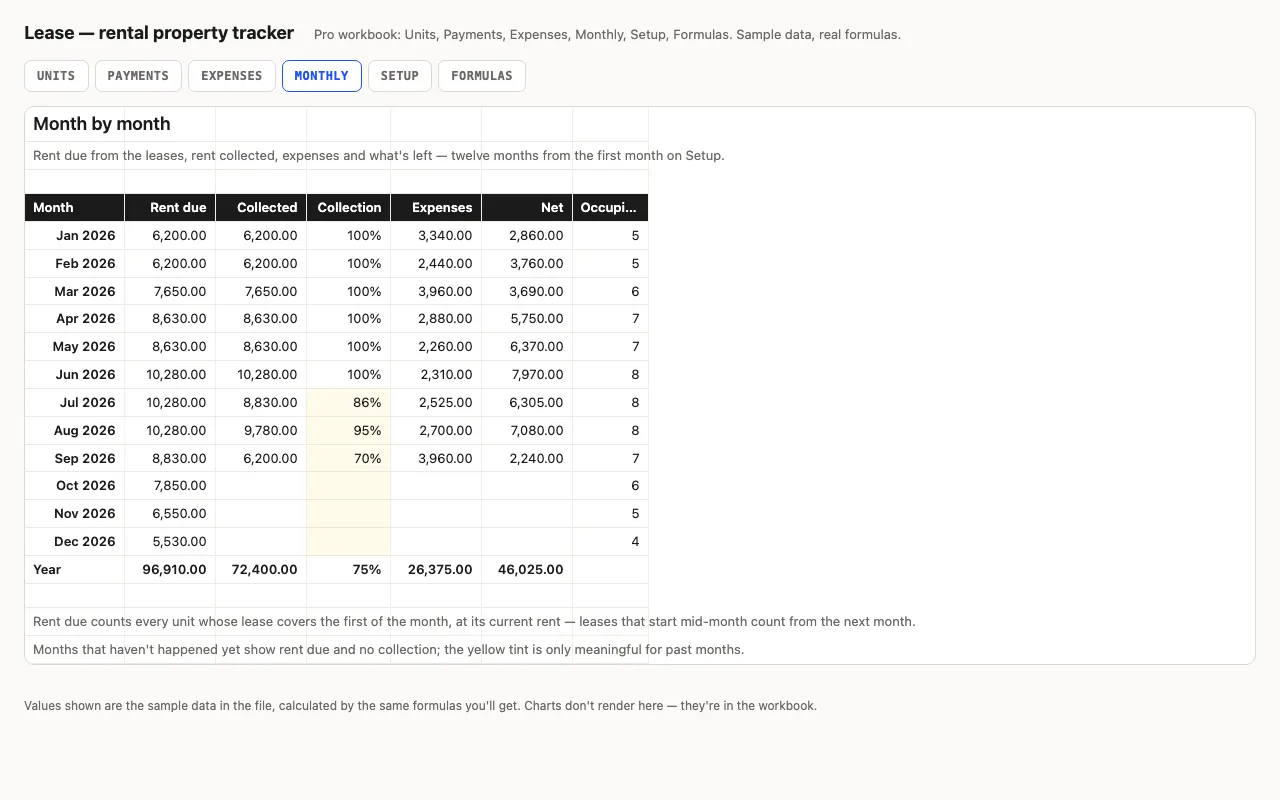Select the "Collected" column header
The width and height of the screenshot is (1280, 800).
coord(261,208)
